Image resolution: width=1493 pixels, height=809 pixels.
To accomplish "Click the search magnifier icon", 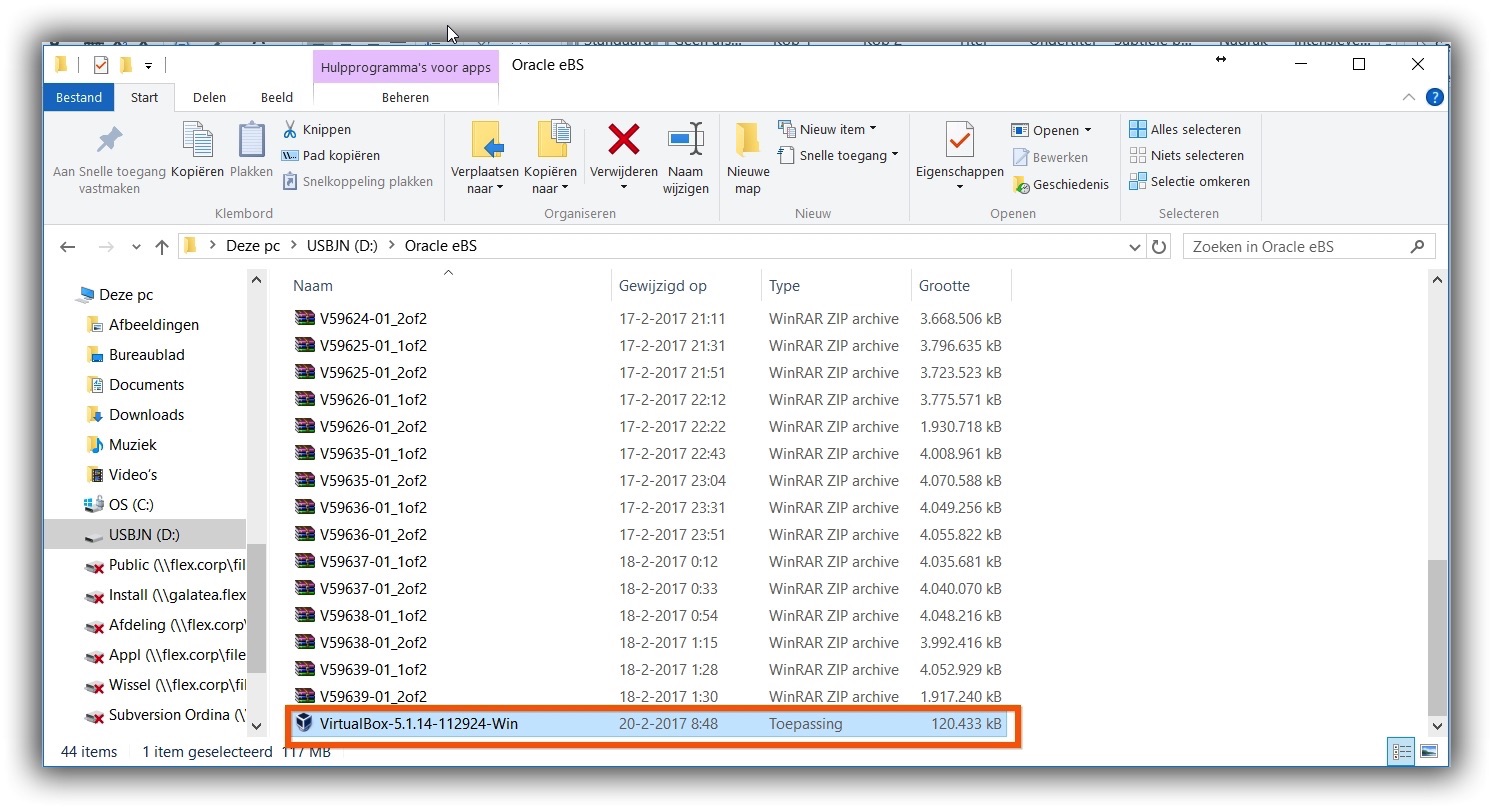I will pos(1417,246).
